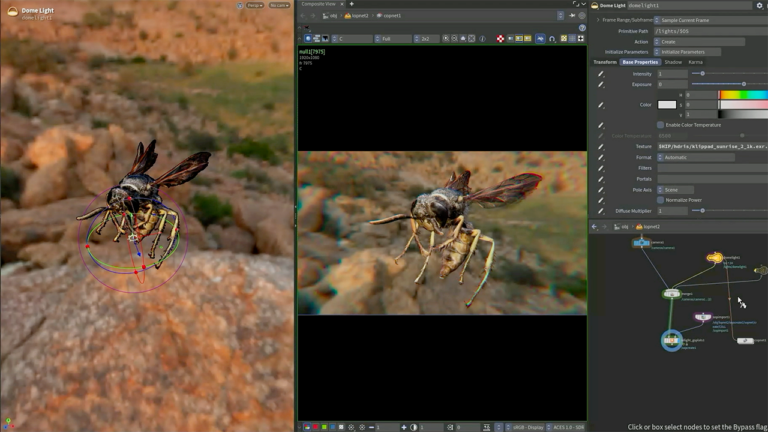Adjust the Intensity slider handle

pyautogui.click(x=702, y=74)
